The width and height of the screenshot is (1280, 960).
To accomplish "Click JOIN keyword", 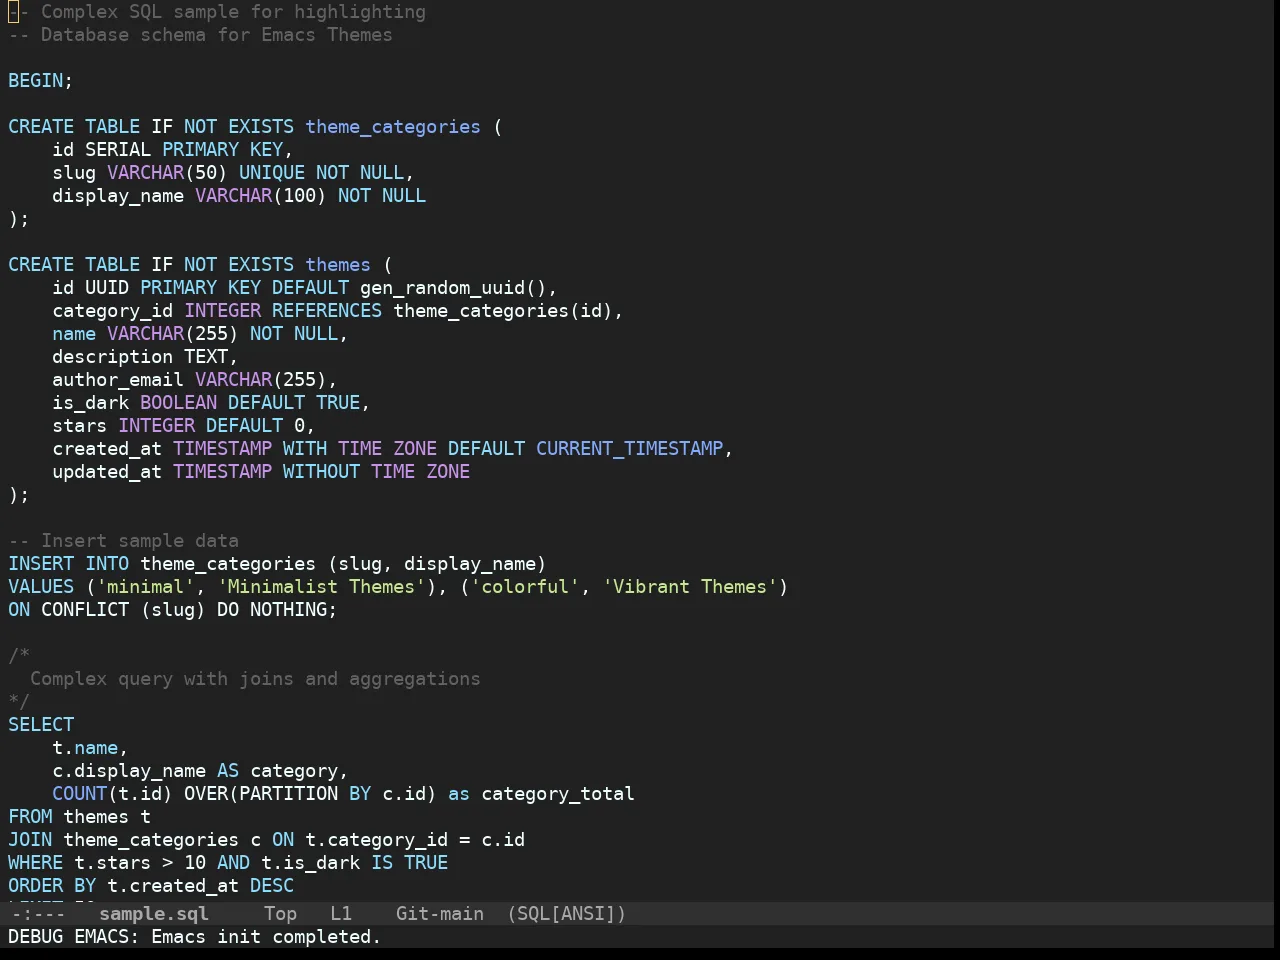I will (x=30, y=840).
